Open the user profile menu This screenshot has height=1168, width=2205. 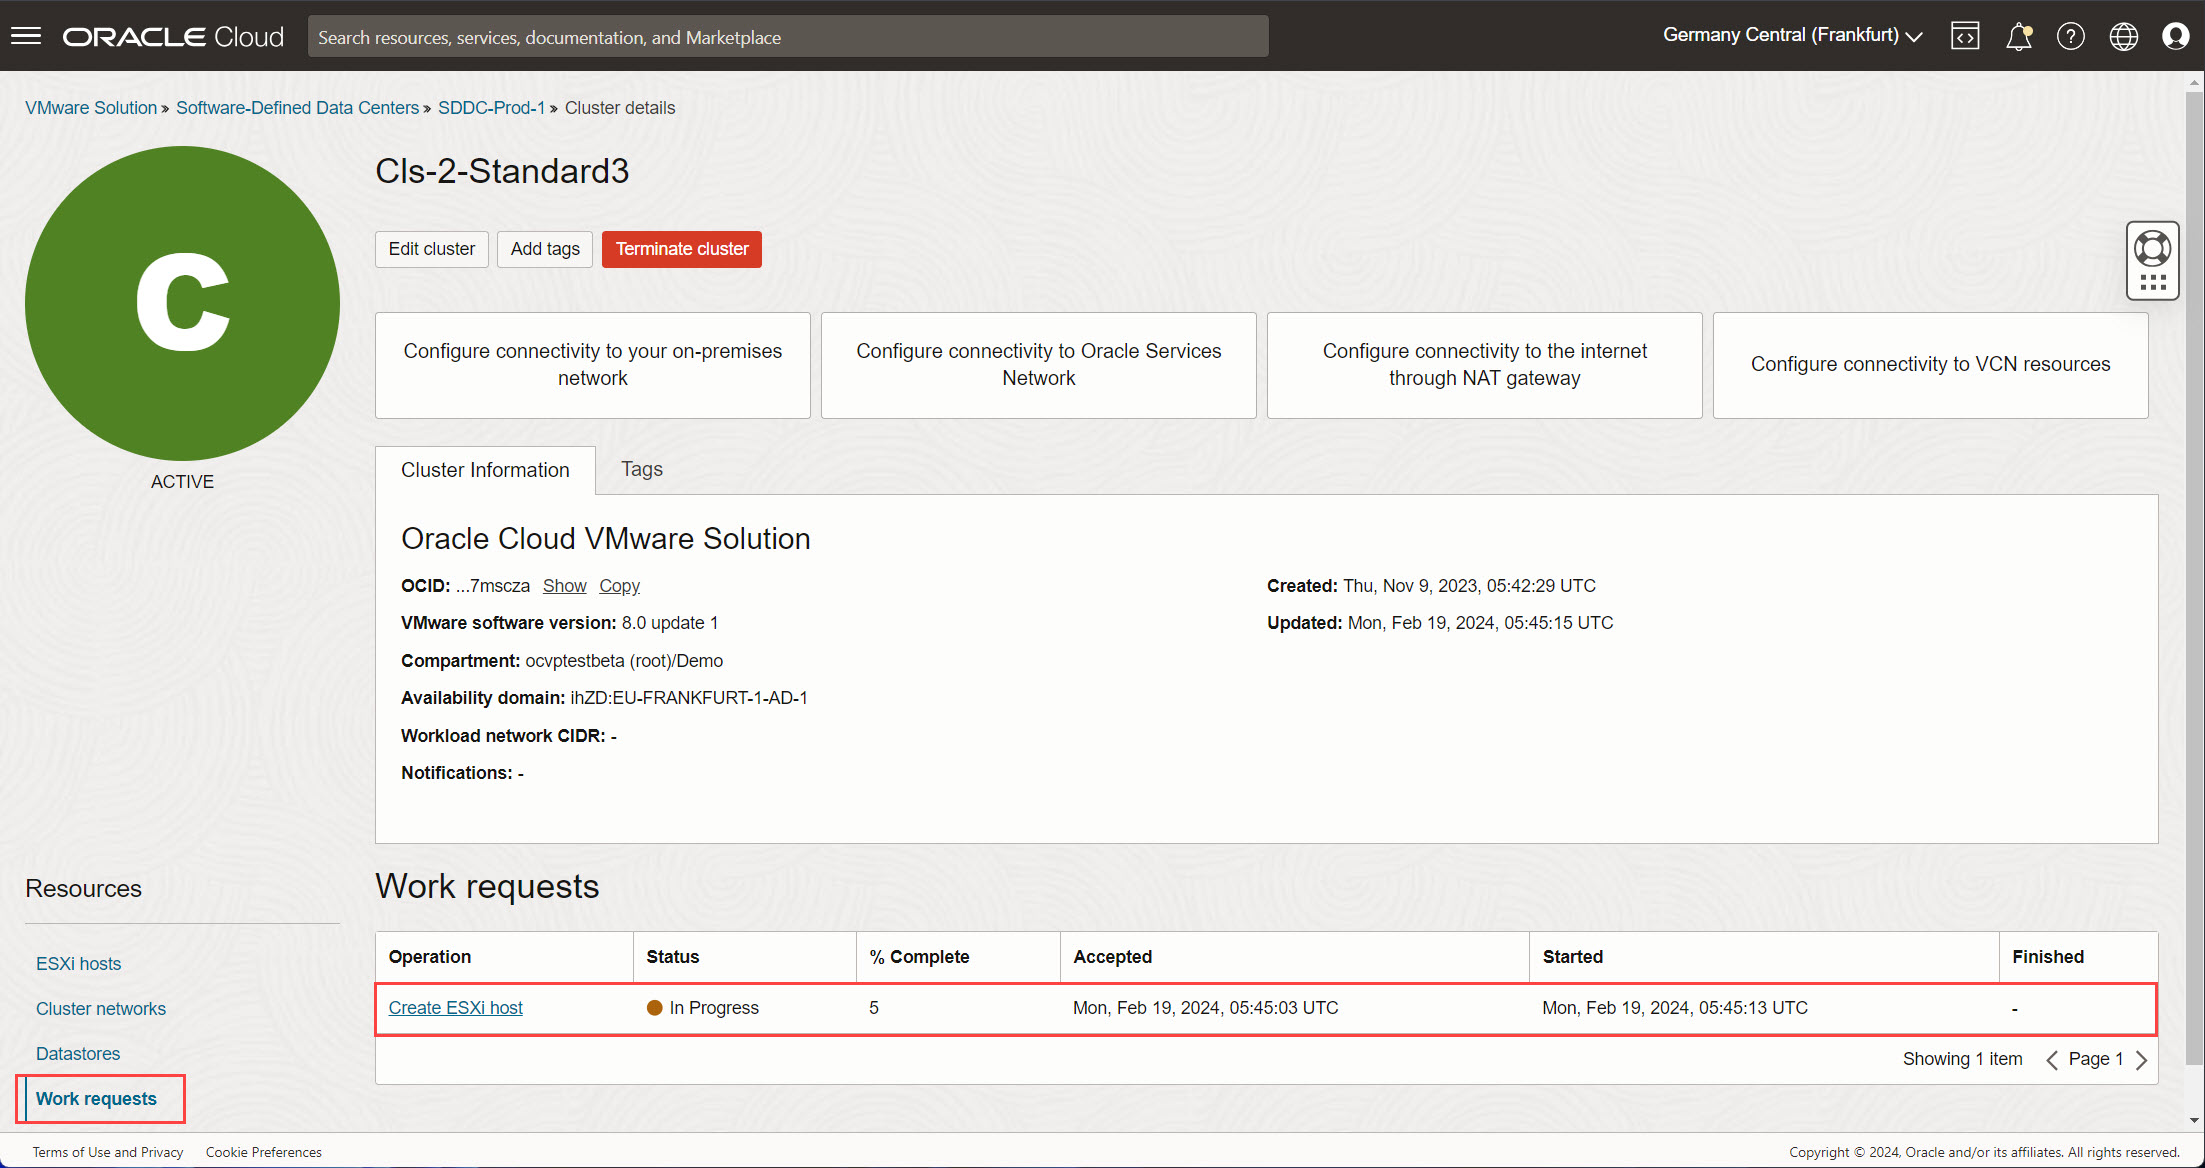point(2175,37)
